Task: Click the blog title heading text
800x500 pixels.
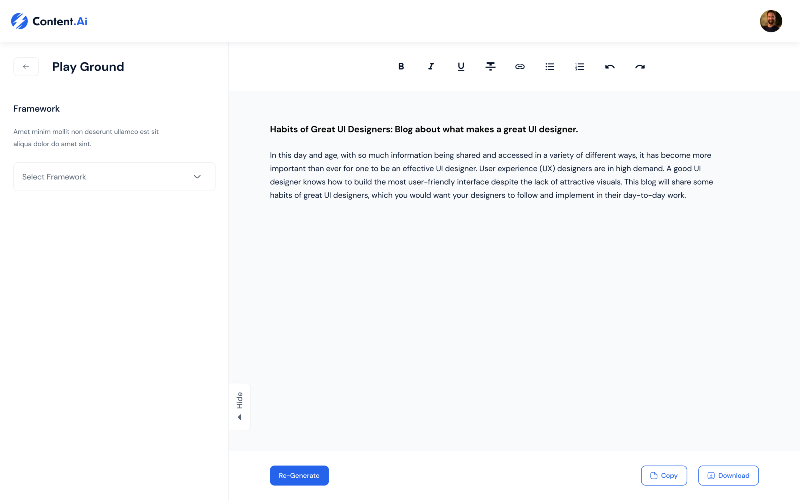Action: click(423, 130)
